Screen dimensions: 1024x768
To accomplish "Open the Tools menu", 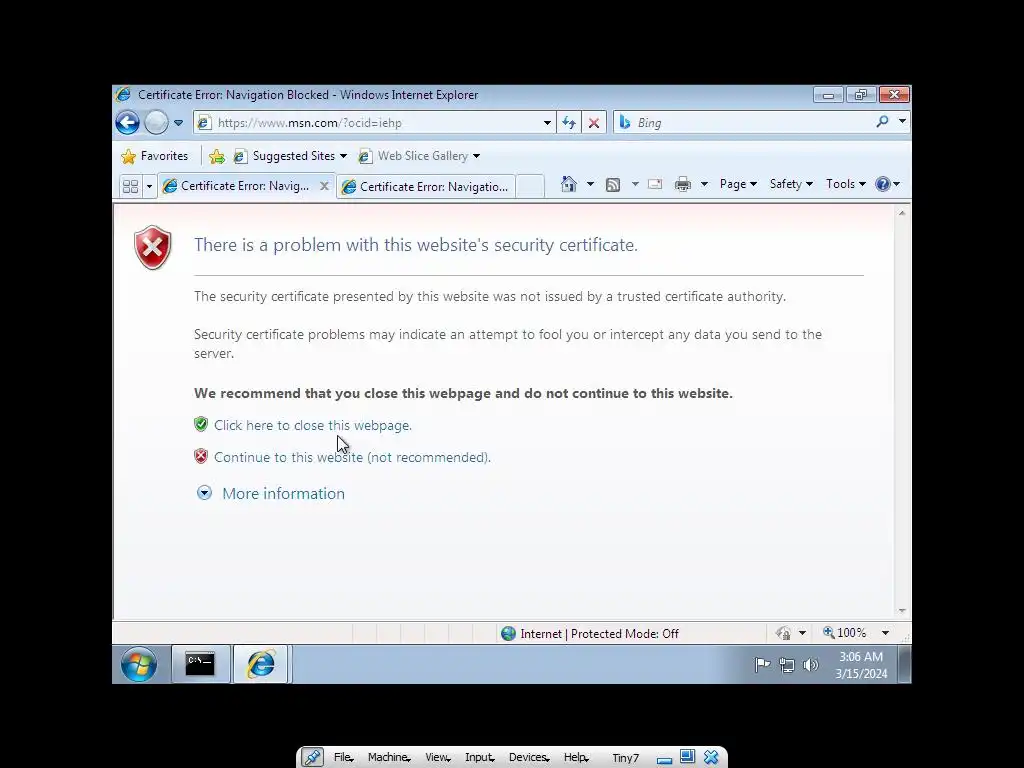I will pos(845,184).
